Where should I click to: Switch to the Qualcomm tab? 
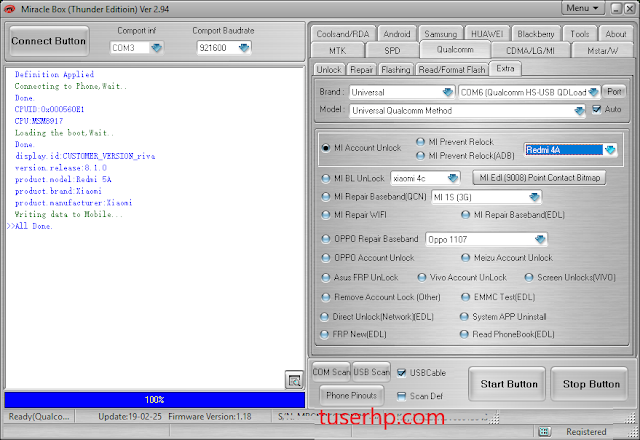coord(455,49)
